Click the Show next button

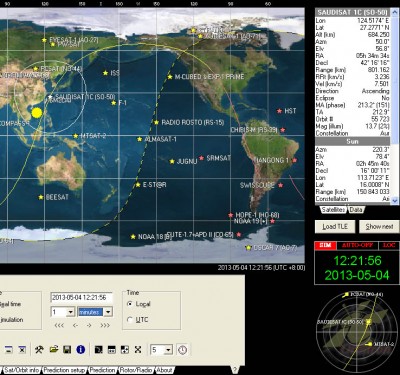point(379,227)
